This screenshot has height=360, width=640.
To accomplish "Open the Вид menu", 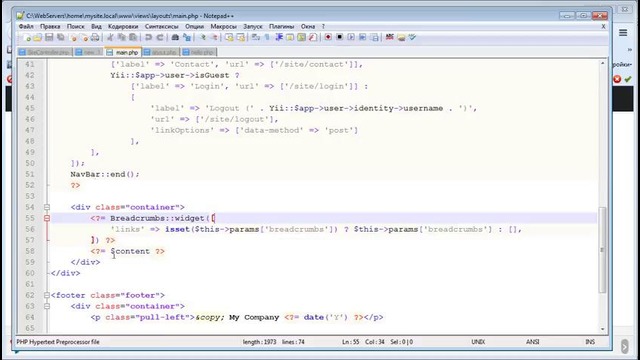I will [96, 27].
